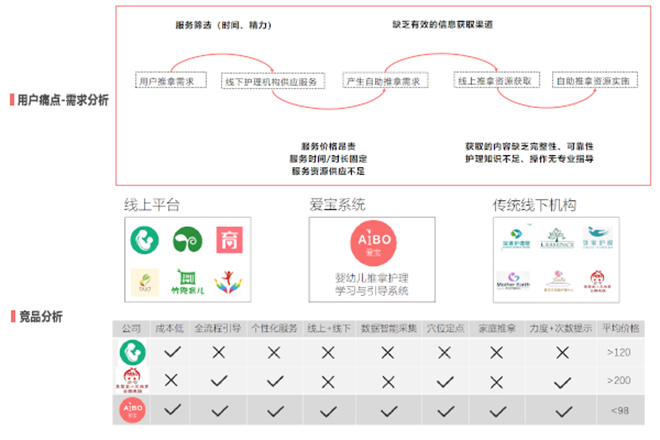The width and height of the screenshot is (660, 440).
Task: Click the 竞品分析 section heading
Action: (41, 317)
